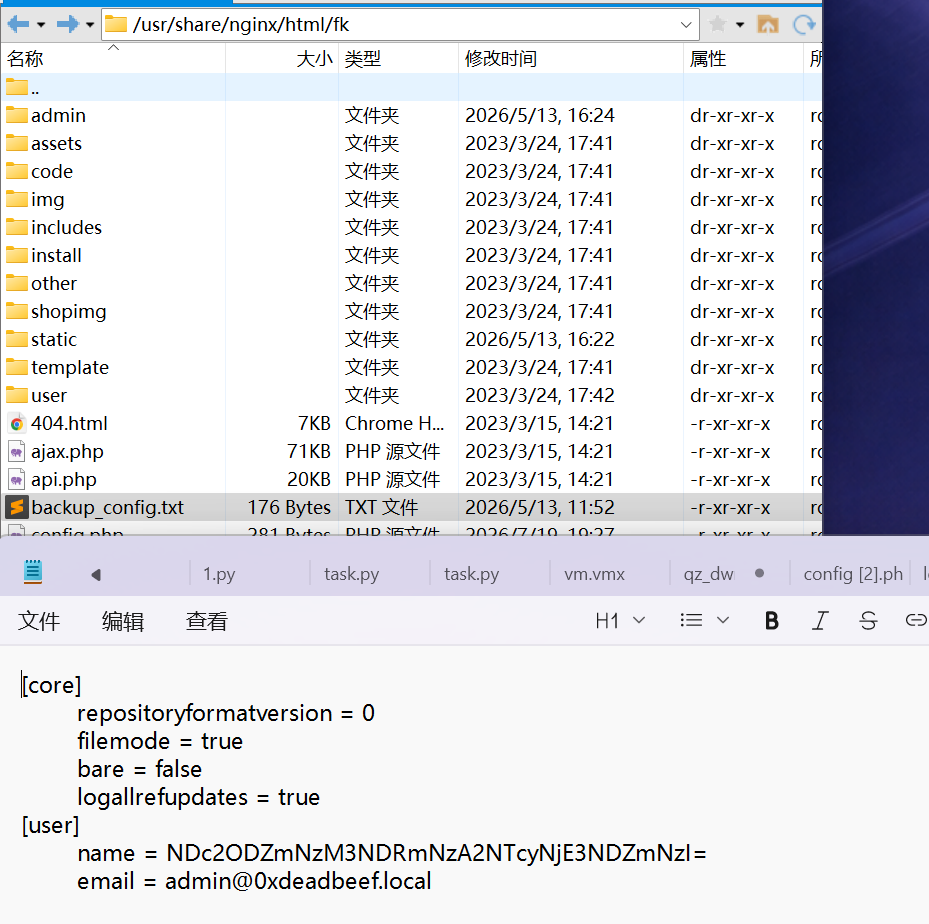Sort by the 名称 column header
Image resolution: width=929 pixels, height=924 pixels.
[113, 59]
